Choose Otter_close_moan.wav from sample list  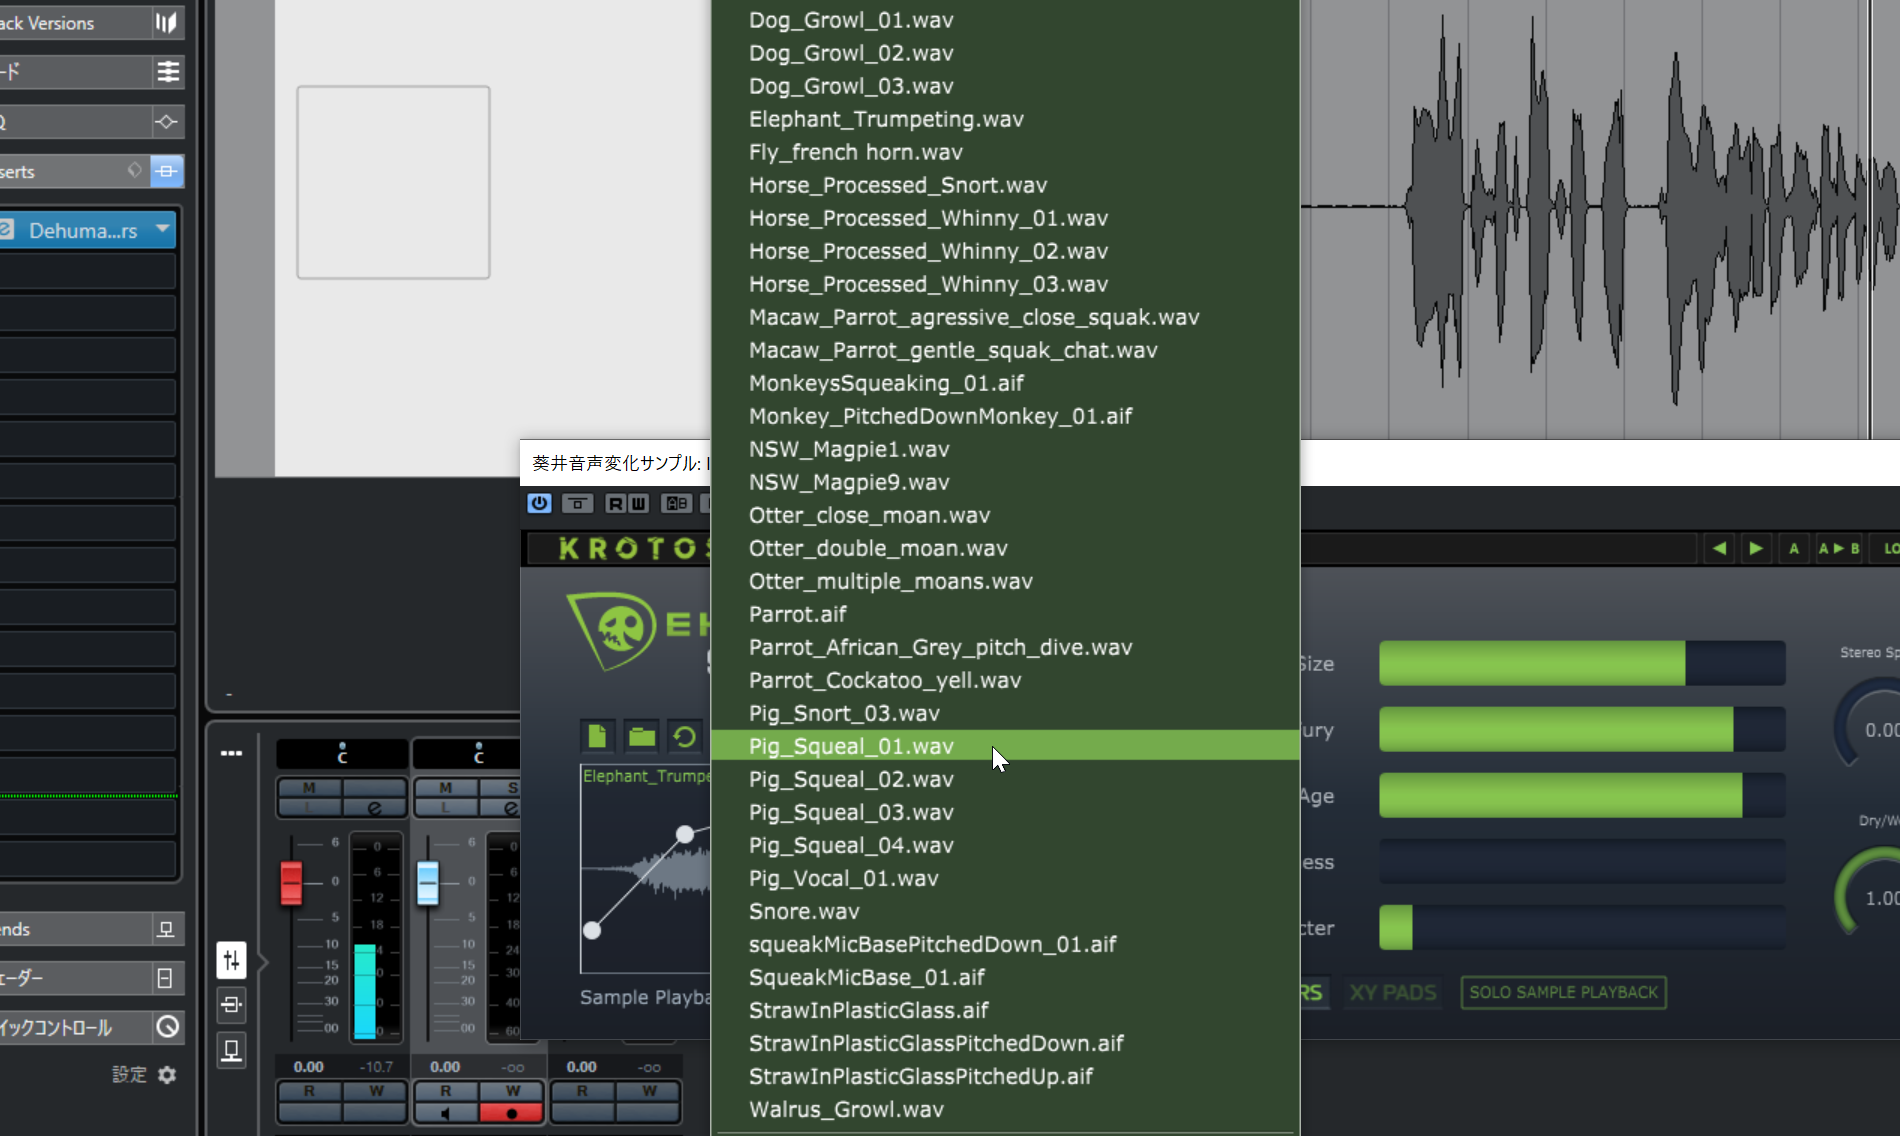tap(1005, 515)
